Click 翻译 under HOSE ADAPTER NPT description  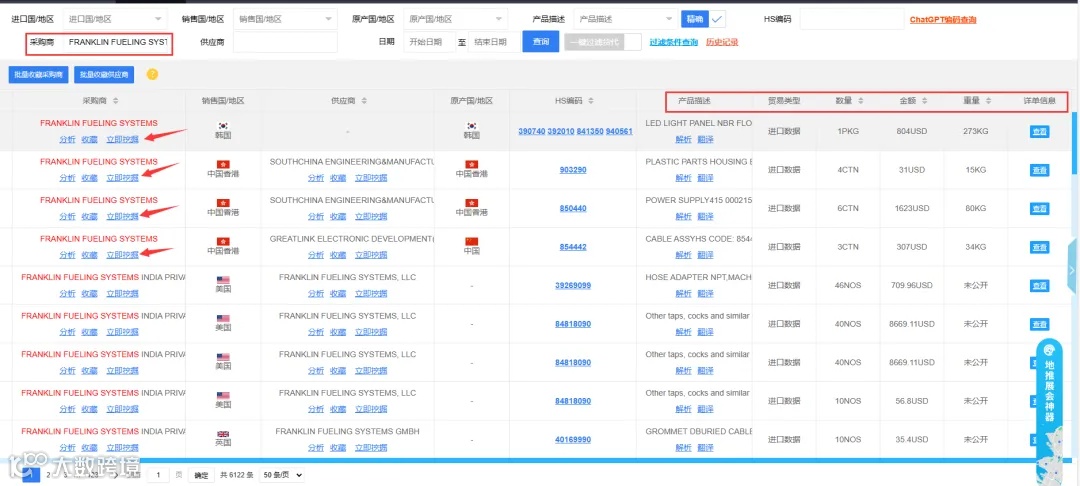tap(705, 293)
